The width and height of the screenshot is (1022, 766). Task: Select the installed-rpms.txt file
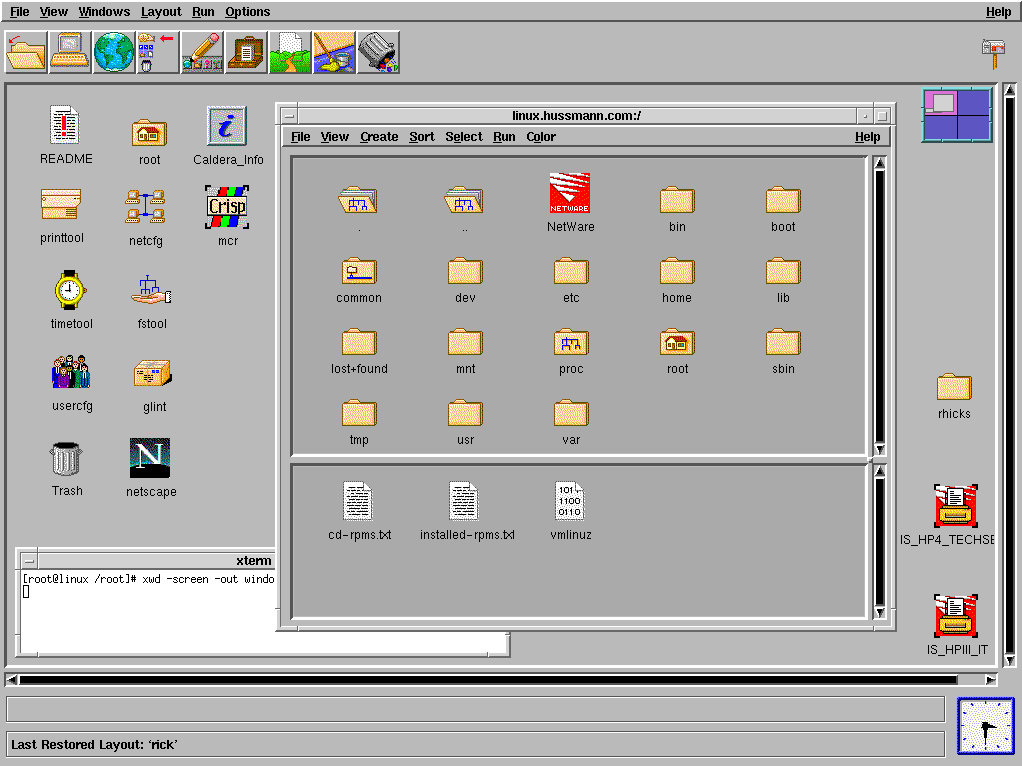[x=466, y=501]
